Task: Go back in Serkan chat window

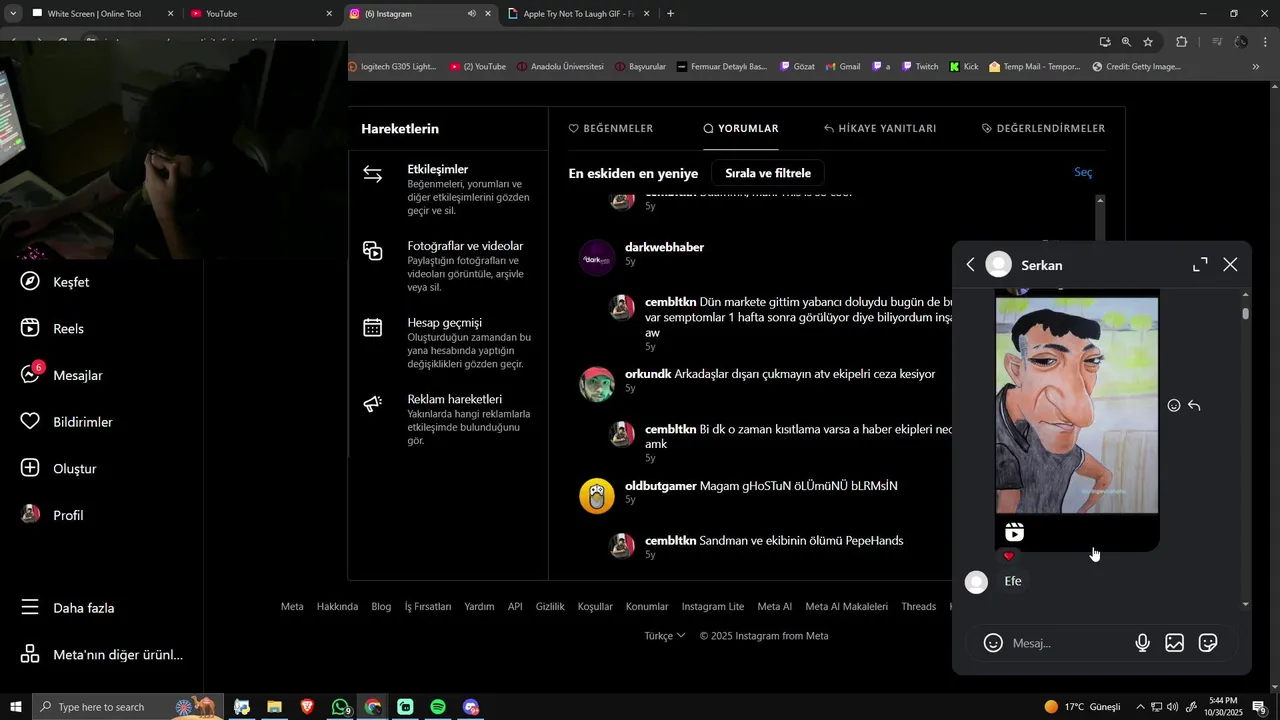Action: pyautogui.click(x=970, y=265)
